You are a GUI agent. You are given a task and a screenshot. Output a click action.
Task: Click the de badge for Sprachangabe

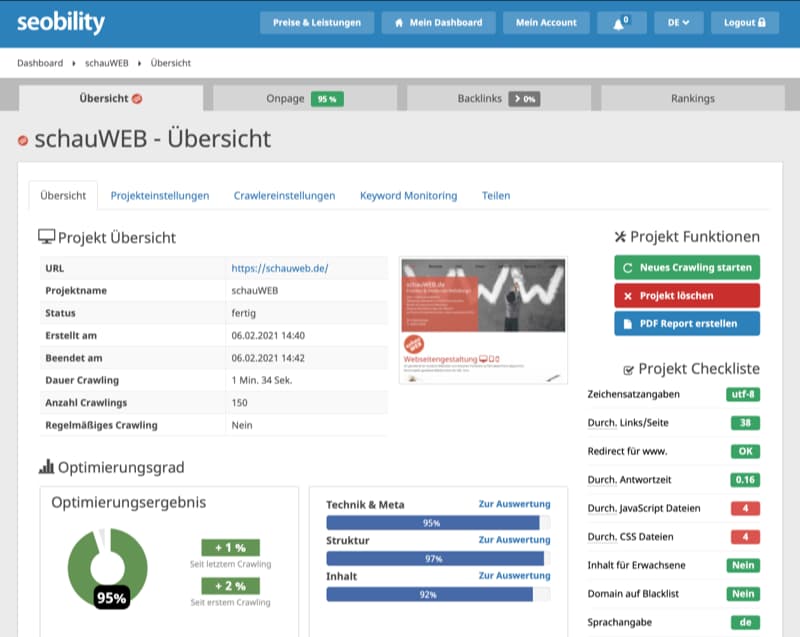pos(745,622)
